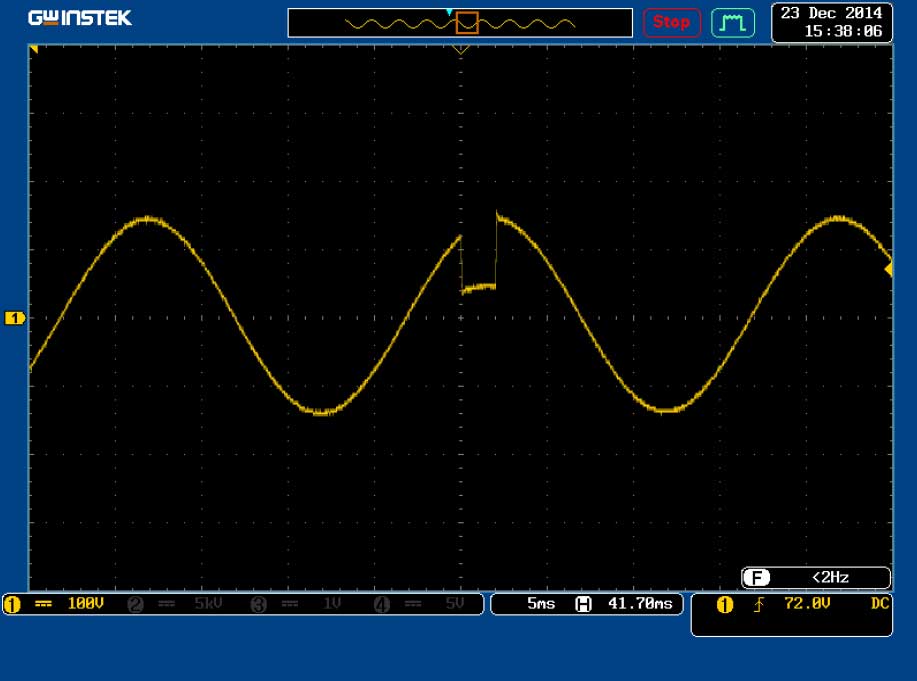Click the green acquisition mode waveform icon
Viewport: 917px width, 681px height.
click(x=732, y=22)
